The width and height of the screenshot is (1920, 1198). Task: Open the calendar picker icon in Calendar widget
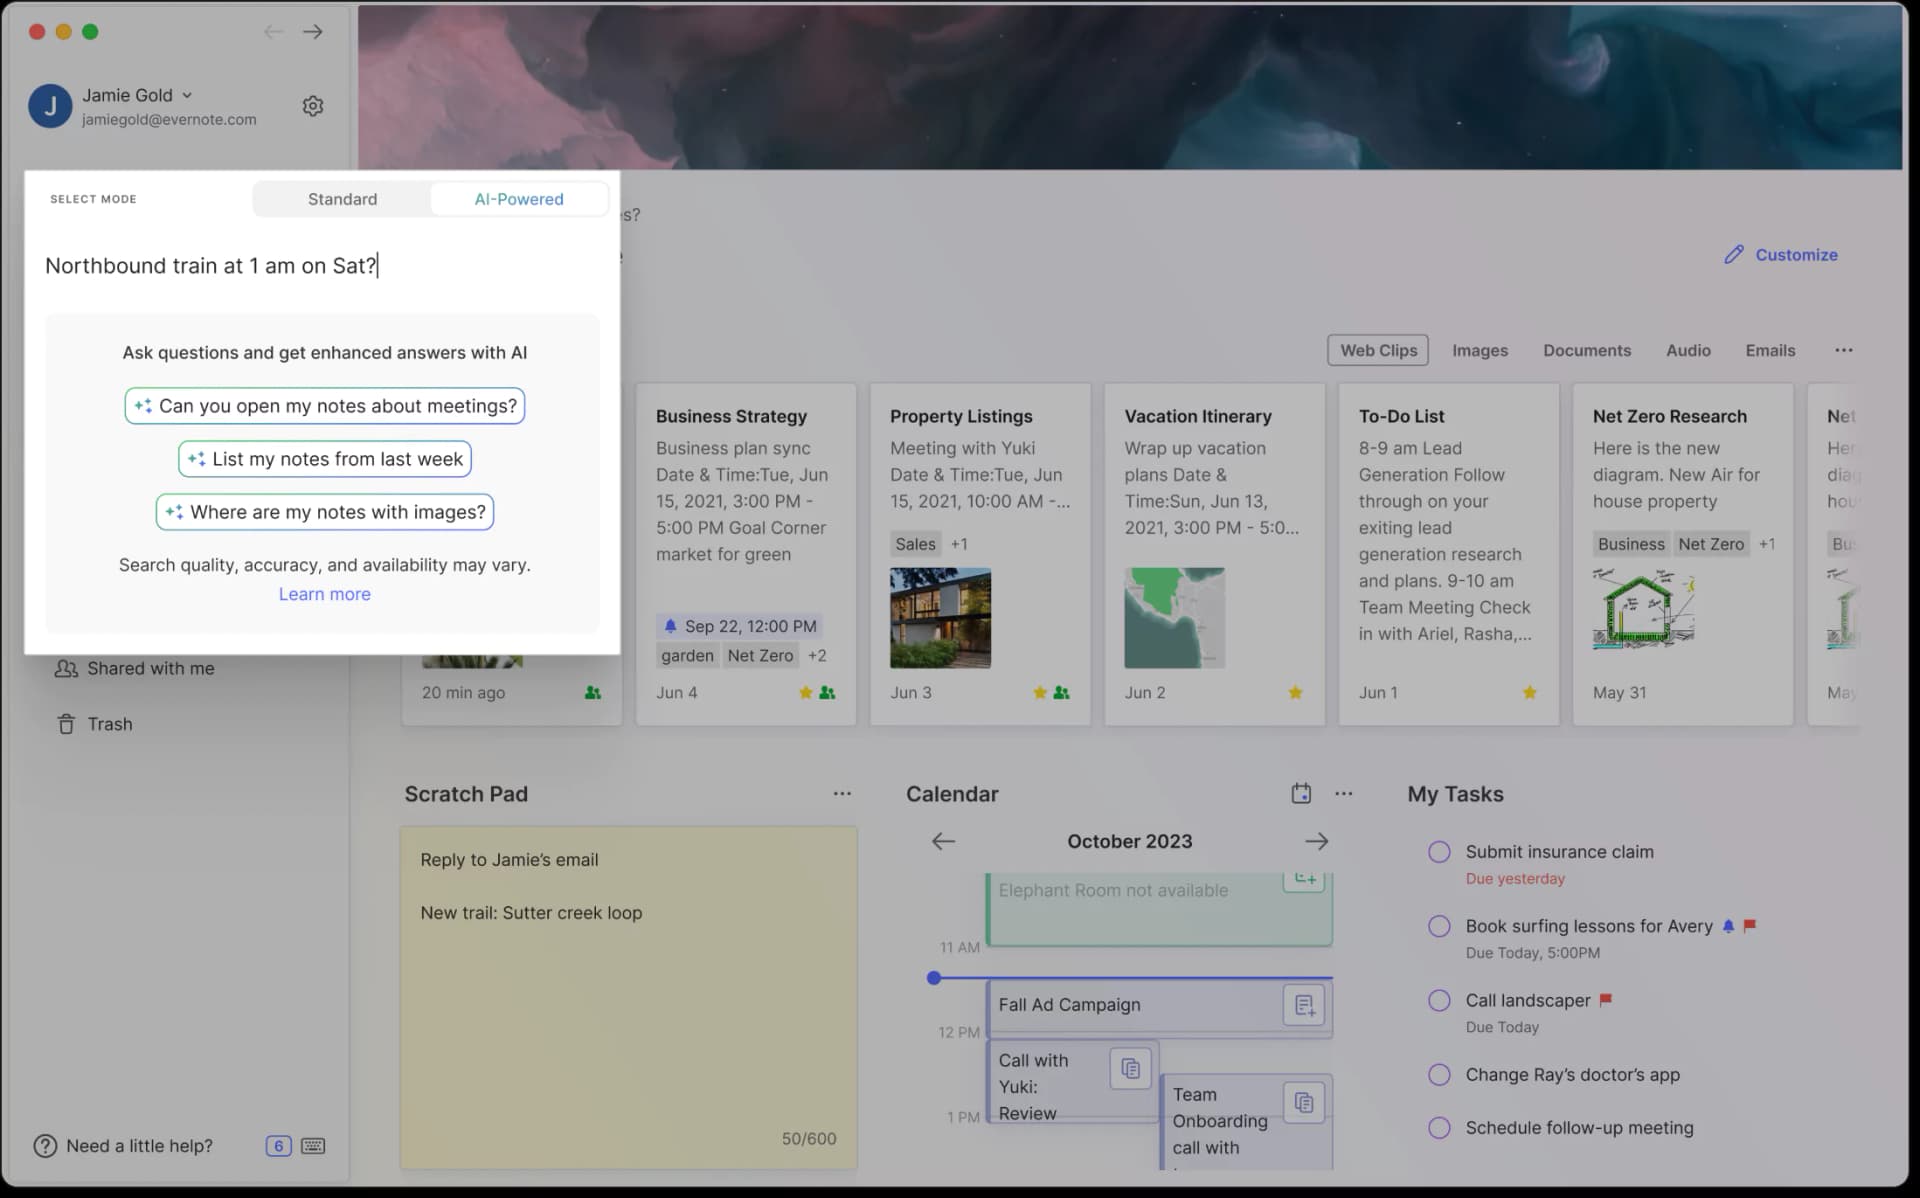point(1301,792)
